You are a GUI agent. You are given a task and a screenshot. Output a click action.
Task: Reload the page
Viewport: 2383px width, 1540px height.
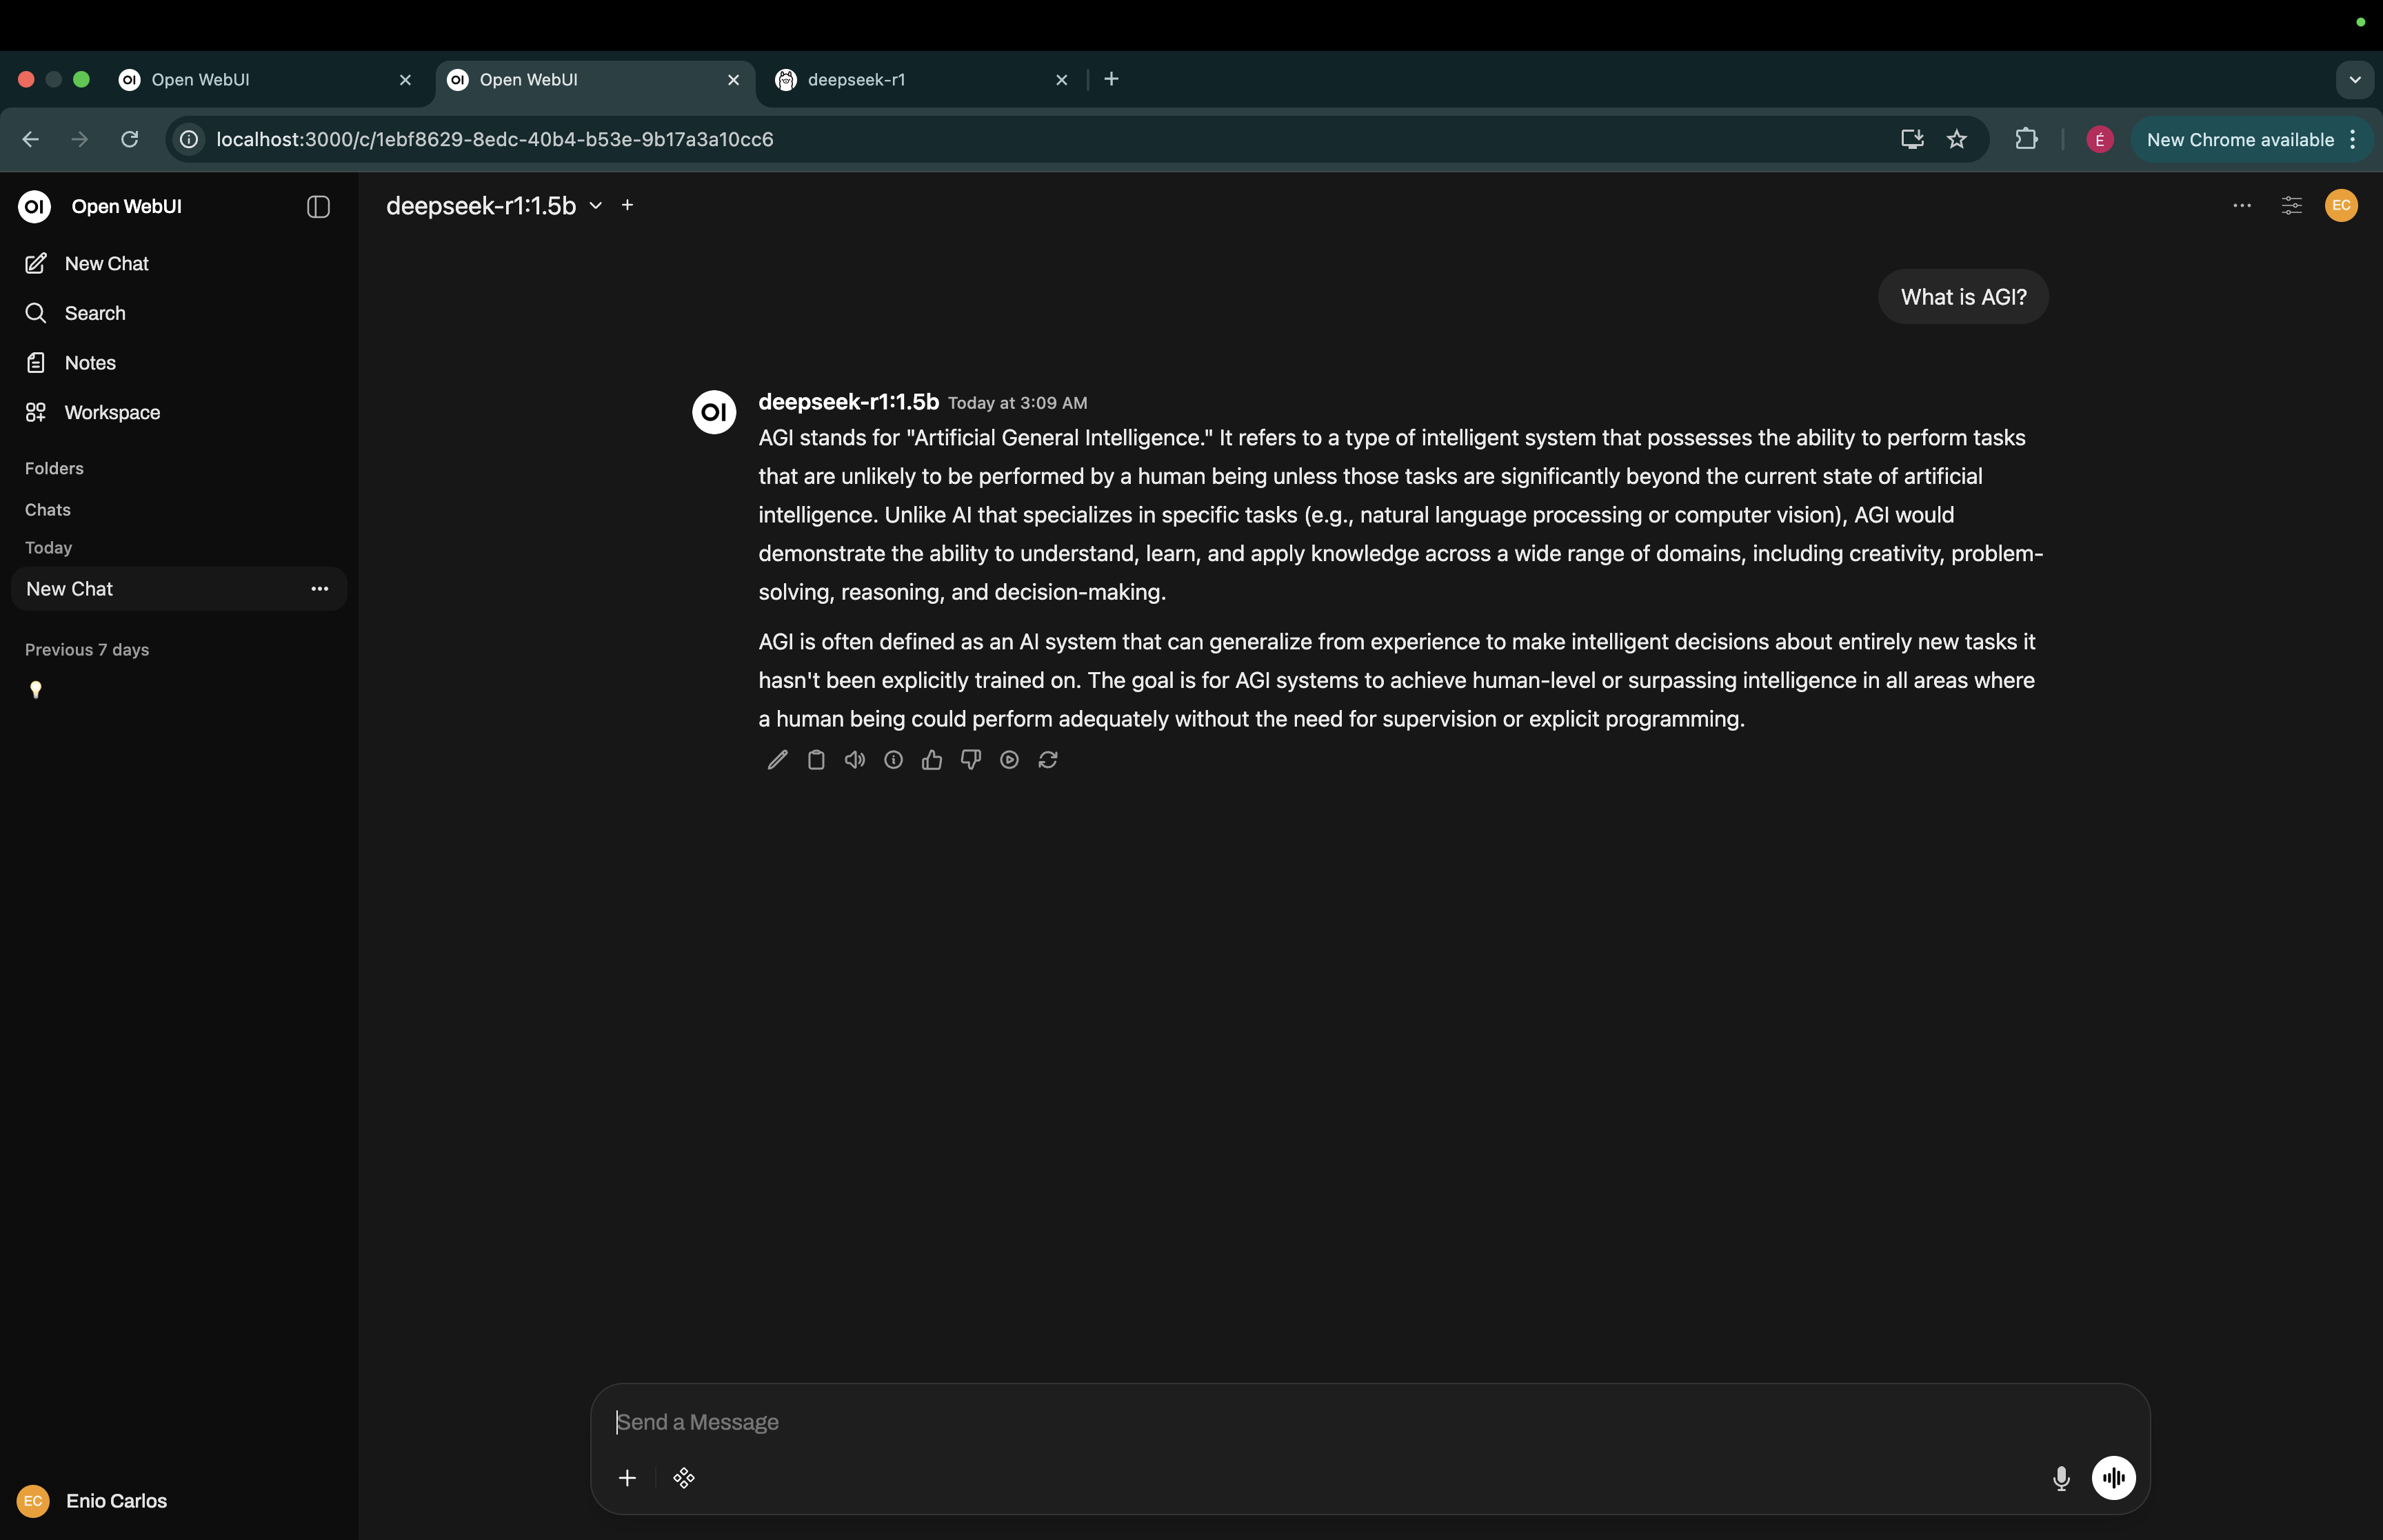129,139
